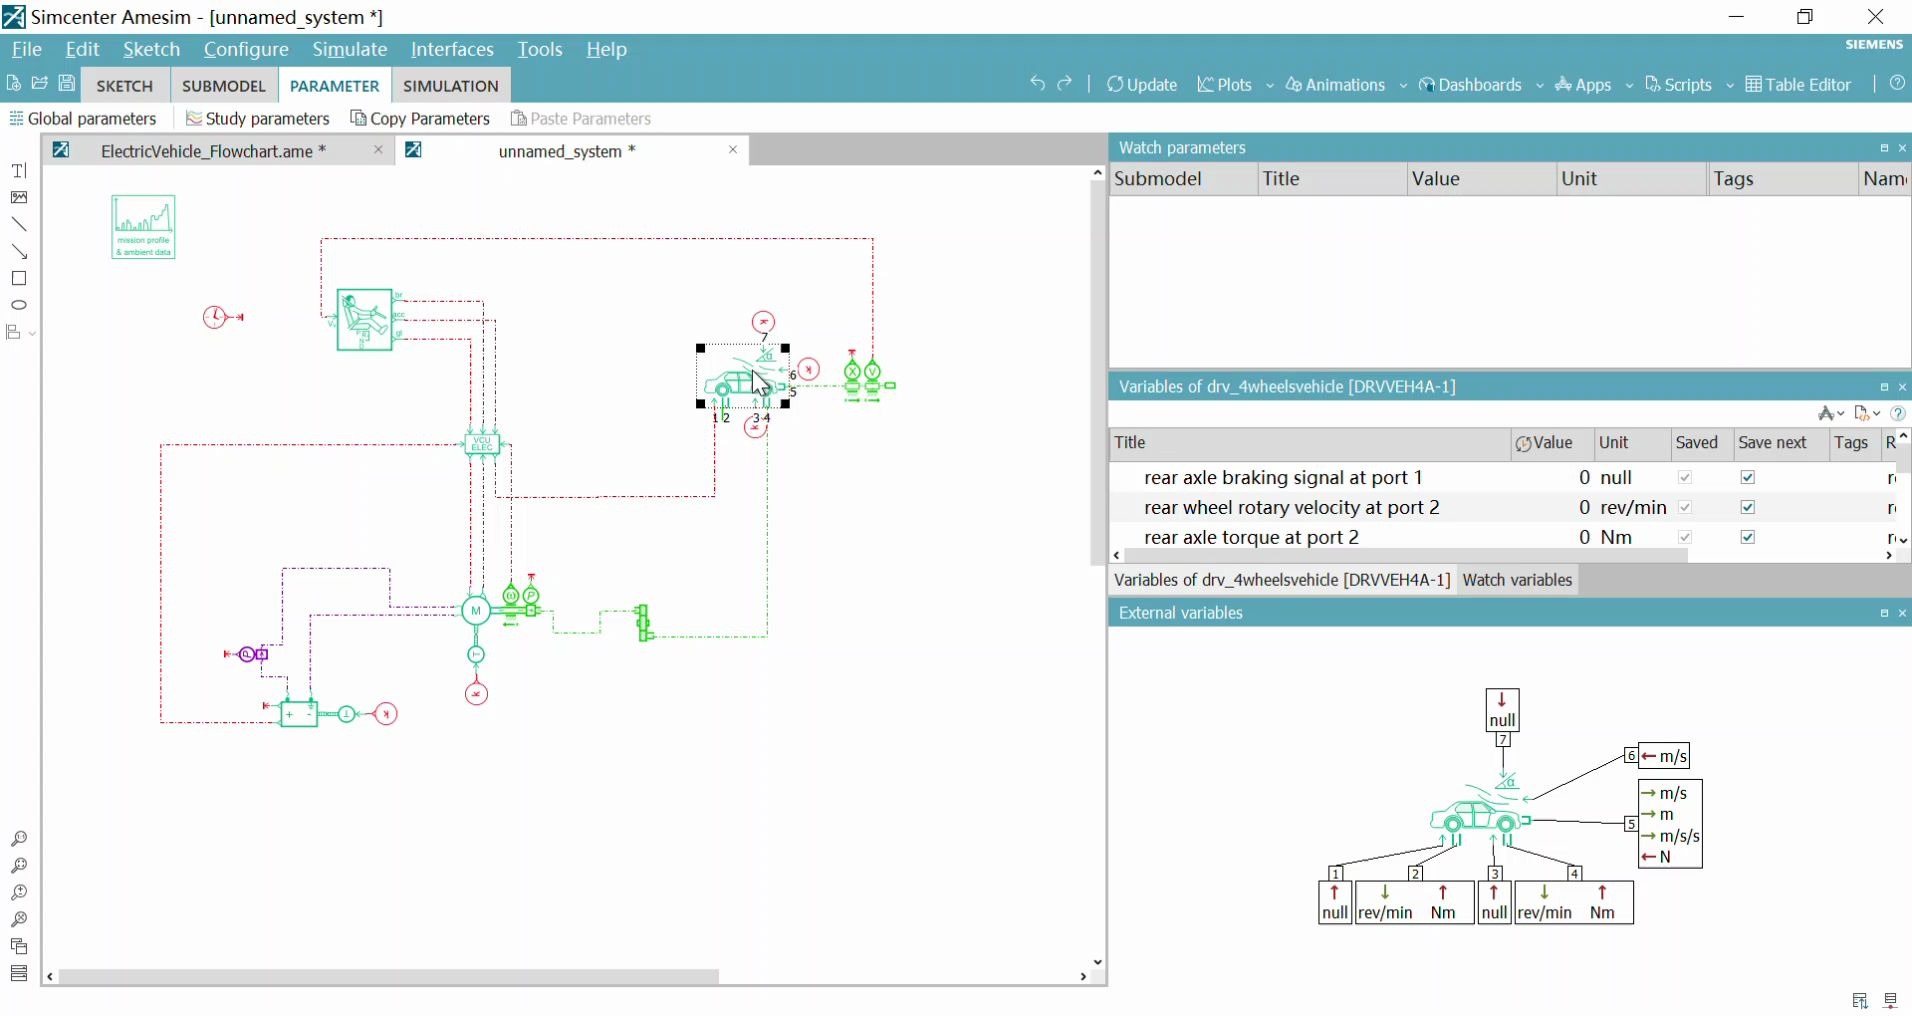
Task: Open the Table Editor
Action: tap(1798, 85)
